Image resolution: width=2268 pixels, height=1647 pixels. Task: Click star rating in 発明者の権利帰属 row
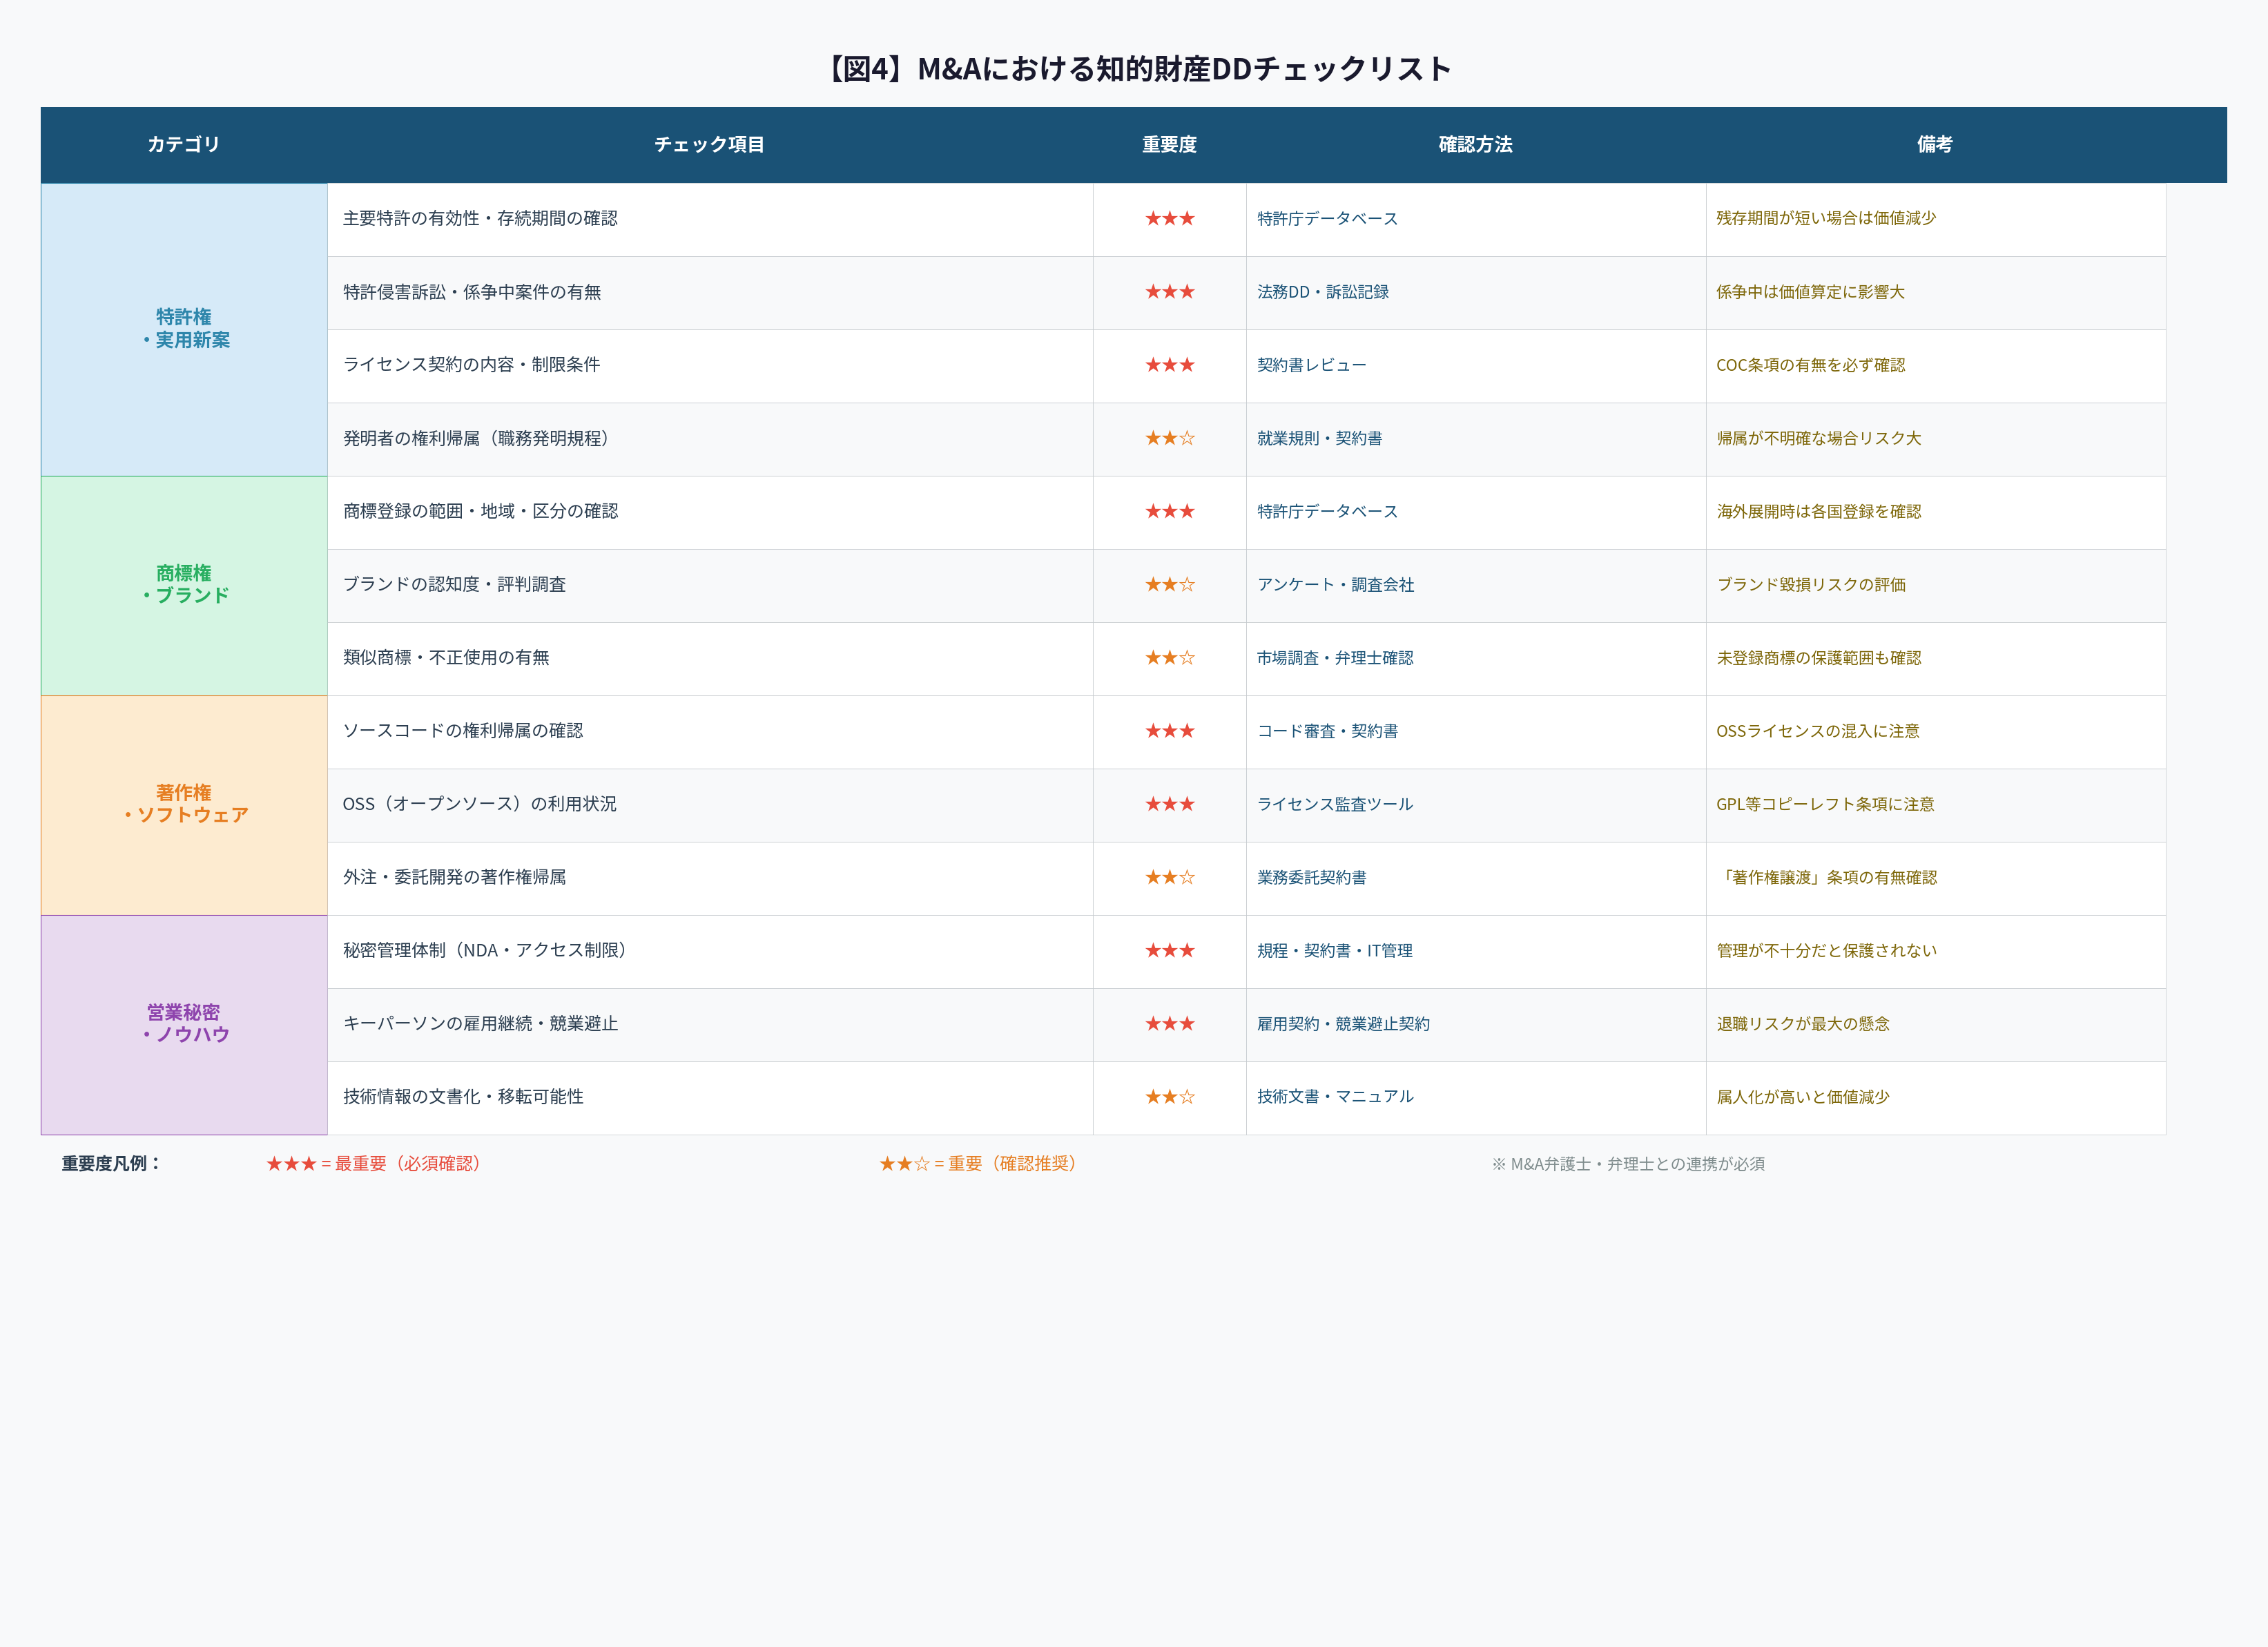(1170, 438)
